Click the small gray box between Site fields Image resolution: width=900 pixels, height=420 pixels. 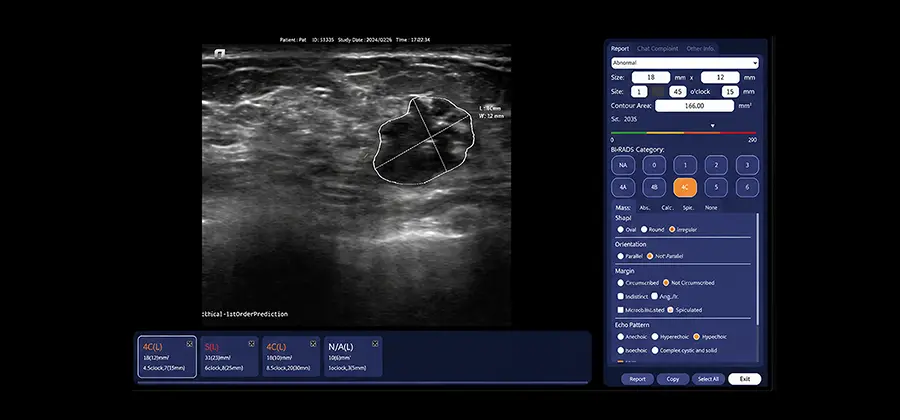click(658, 92)
